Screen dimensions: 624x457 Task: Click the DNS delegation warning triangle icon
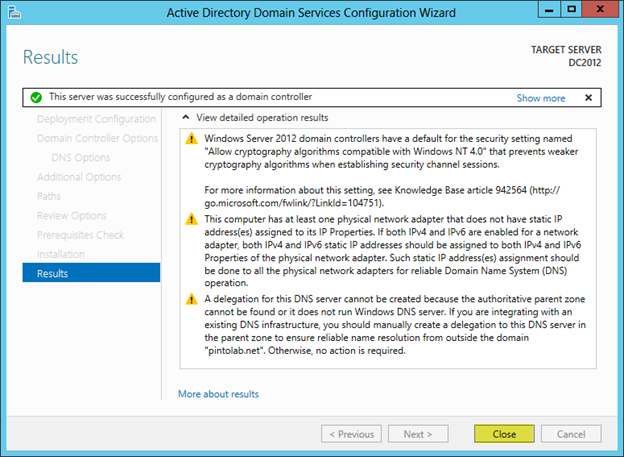(190, 298)
